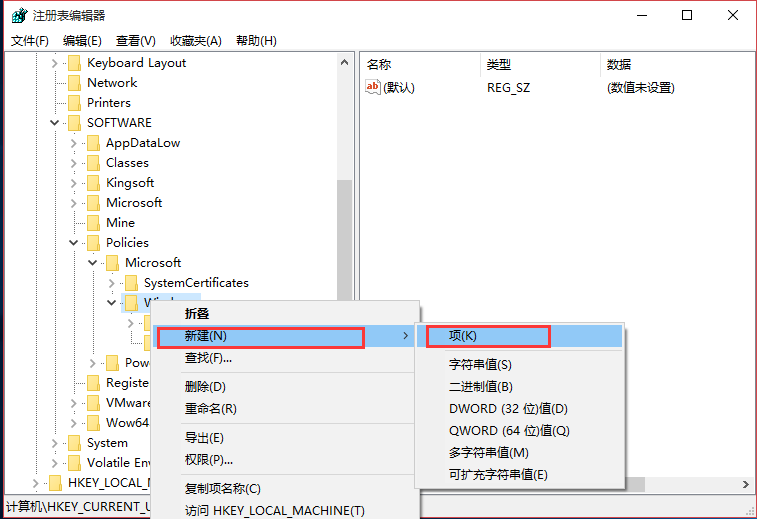This screenshot has width=757, height=519.
Task: Minimize the Registry Editor window
Action: point(642,15)
